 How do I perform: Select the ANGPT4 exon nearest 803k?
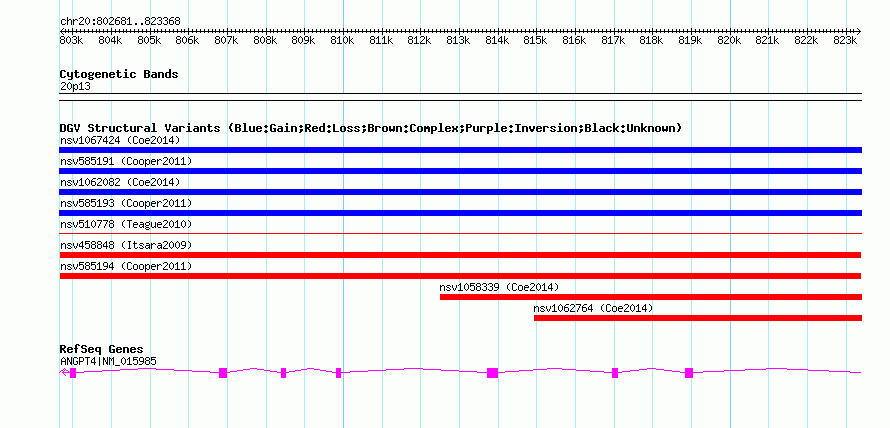(x=73, y=372)
